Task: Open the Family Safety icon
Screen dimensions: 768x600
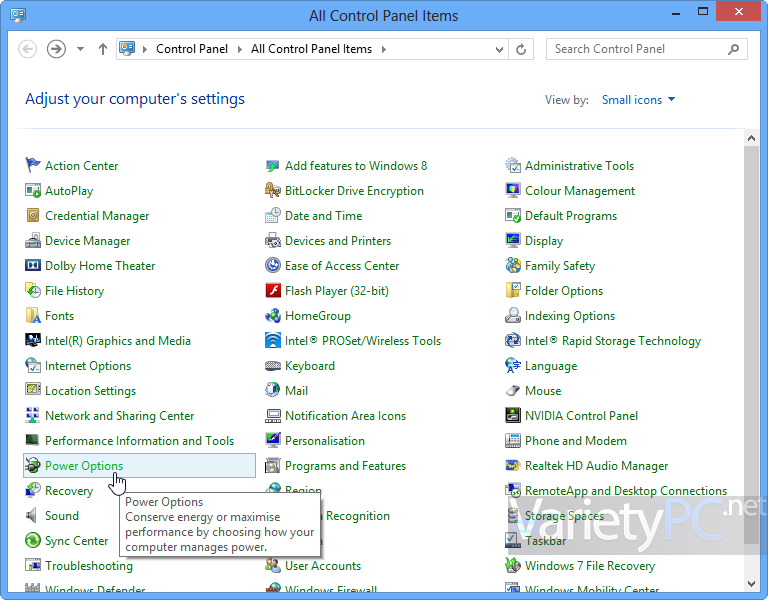Action: point(513,266)
